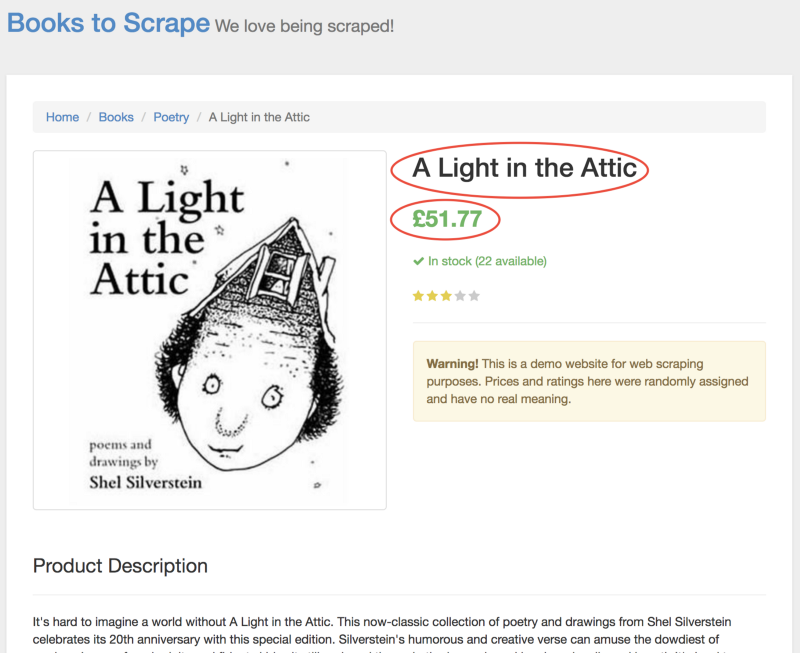The image size is (800, 653).
Task: Click the third yellow rating star
Action: pyautogui.click(x=446, y=296)
